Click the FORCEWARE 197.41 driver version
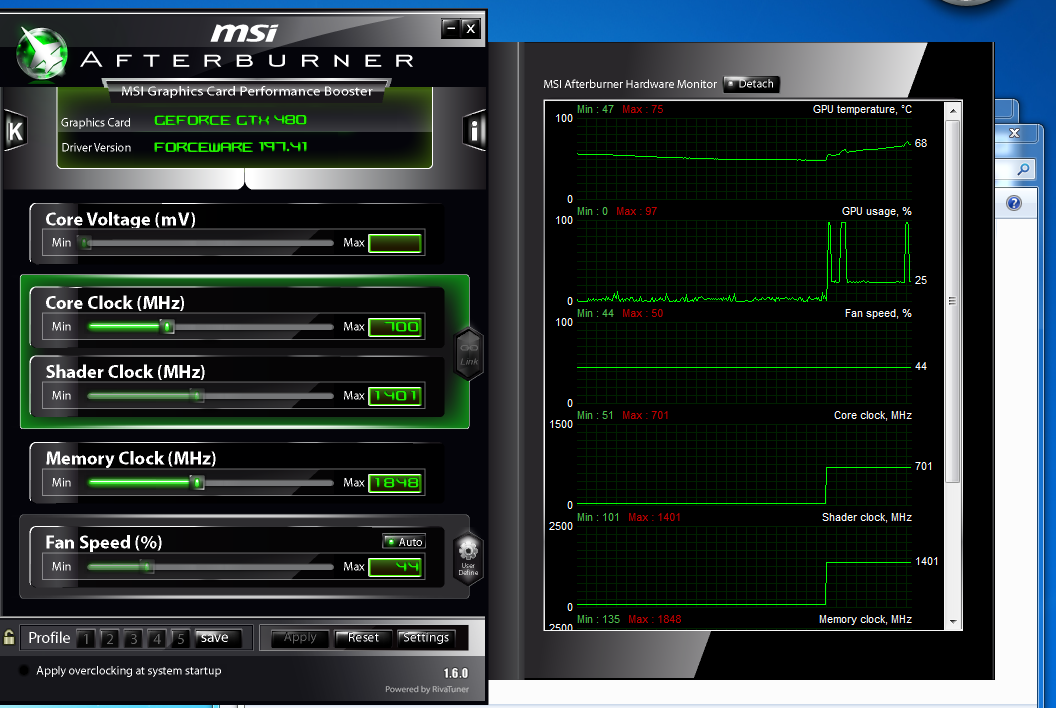This screenshot has height=708, width=1056. click(x=230, y=147)
